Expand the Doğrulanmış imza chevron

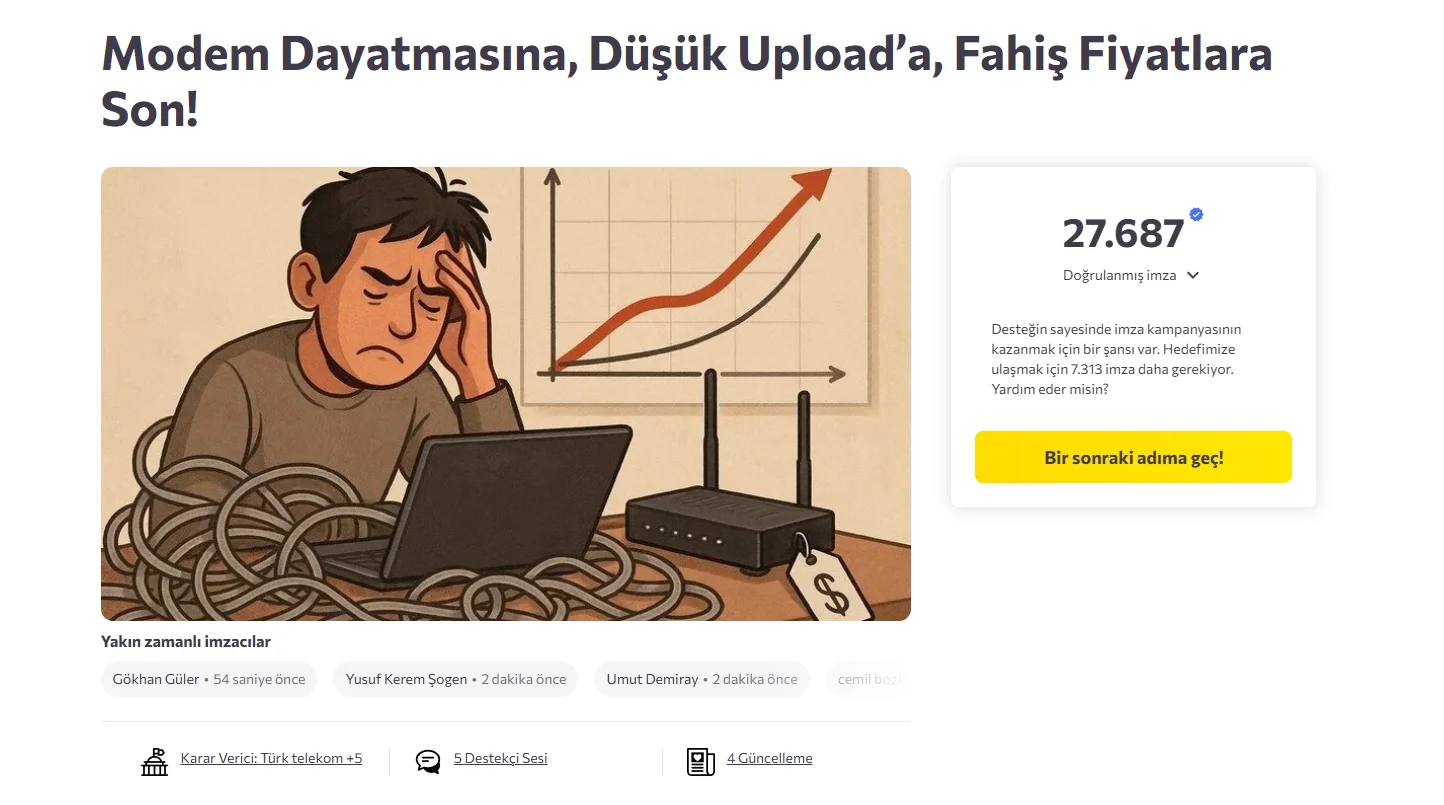1193,276
